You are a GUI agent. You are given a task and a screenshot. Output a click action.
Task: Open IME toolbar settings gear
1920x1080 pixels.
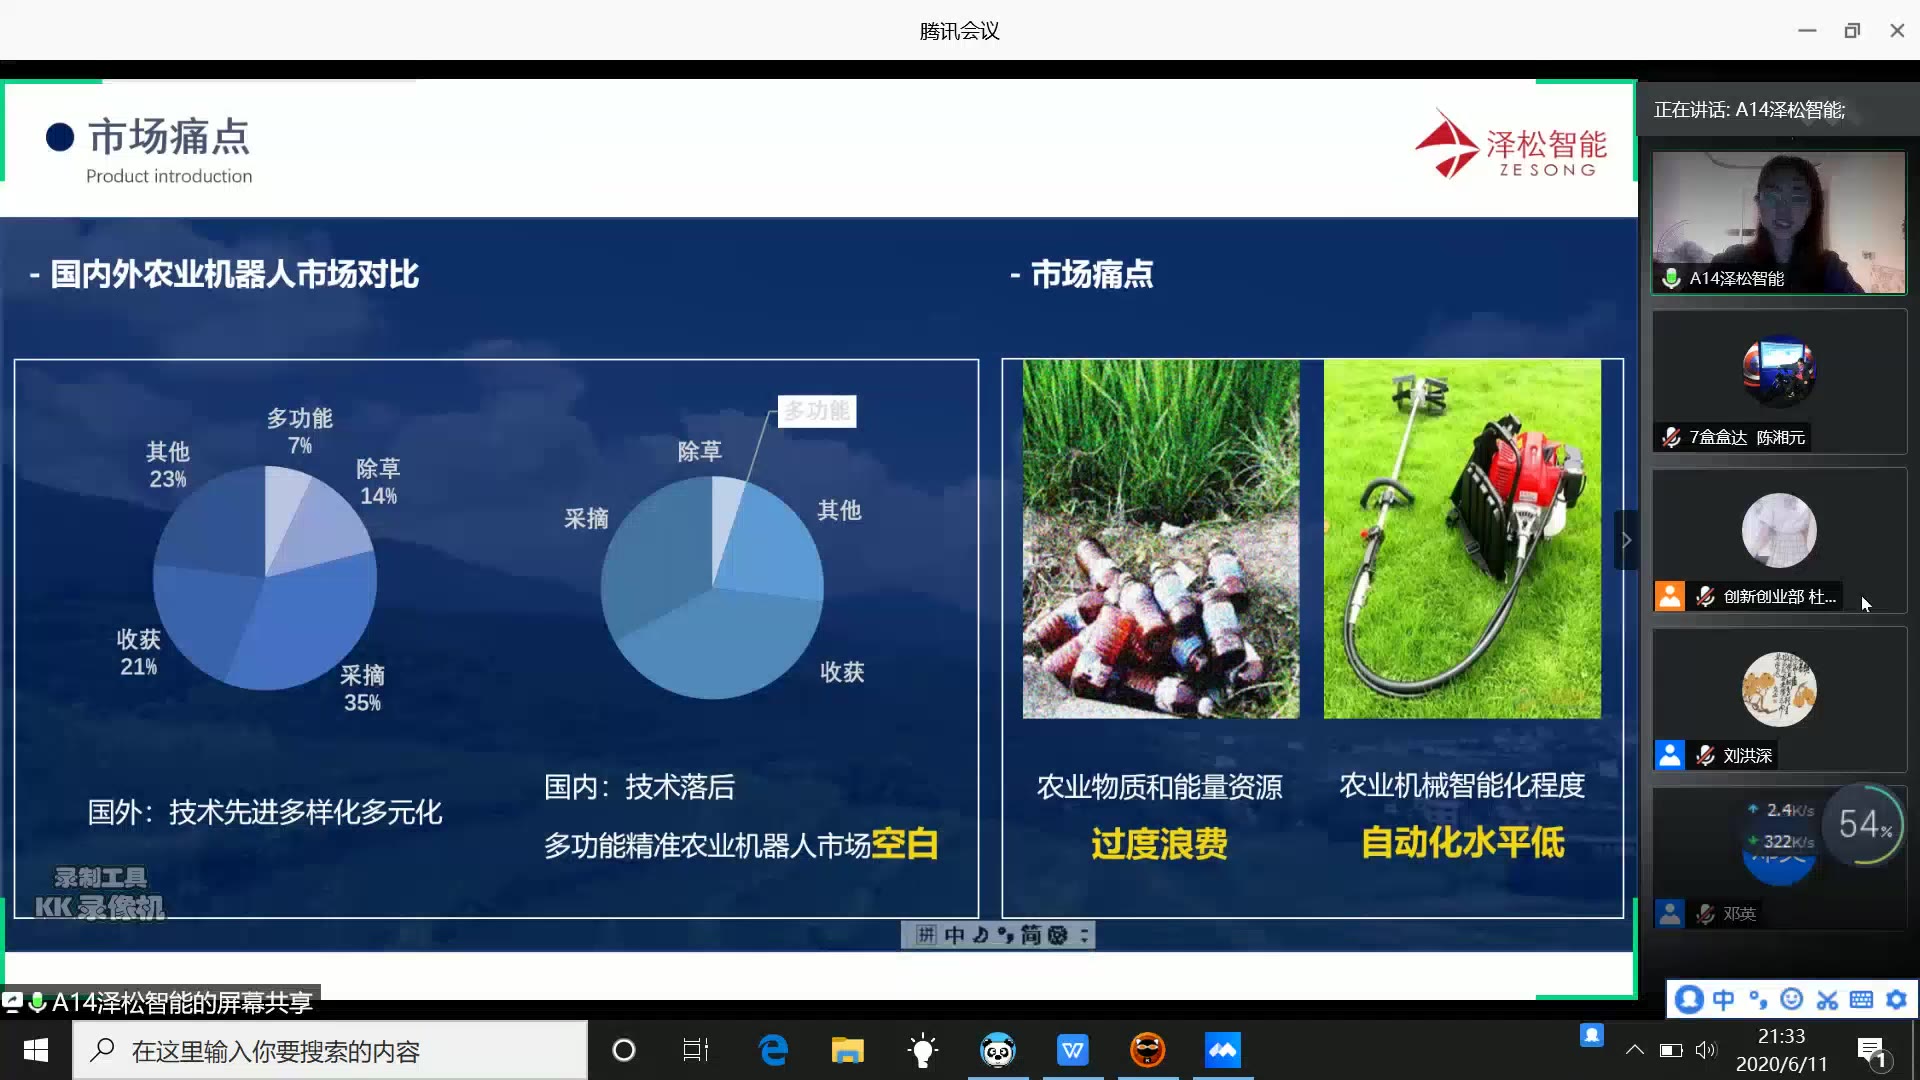click(x=1896, y=999)
